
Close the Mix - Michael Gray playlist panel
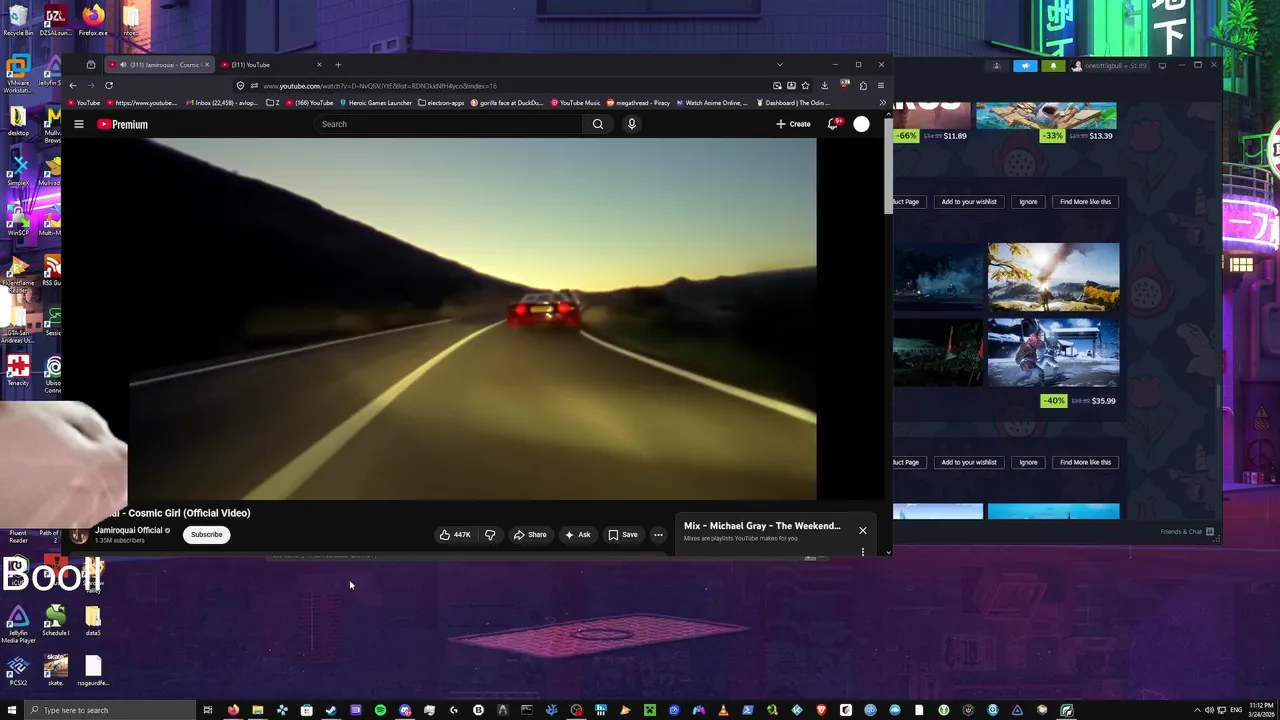pos(863,530)
